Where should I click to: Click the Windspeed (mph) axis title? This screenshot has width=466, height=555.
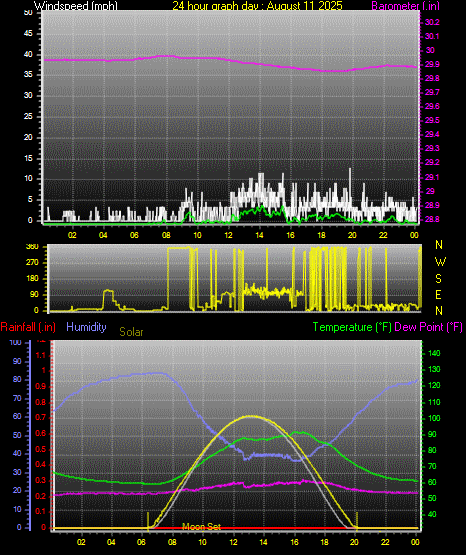[75, 6]
